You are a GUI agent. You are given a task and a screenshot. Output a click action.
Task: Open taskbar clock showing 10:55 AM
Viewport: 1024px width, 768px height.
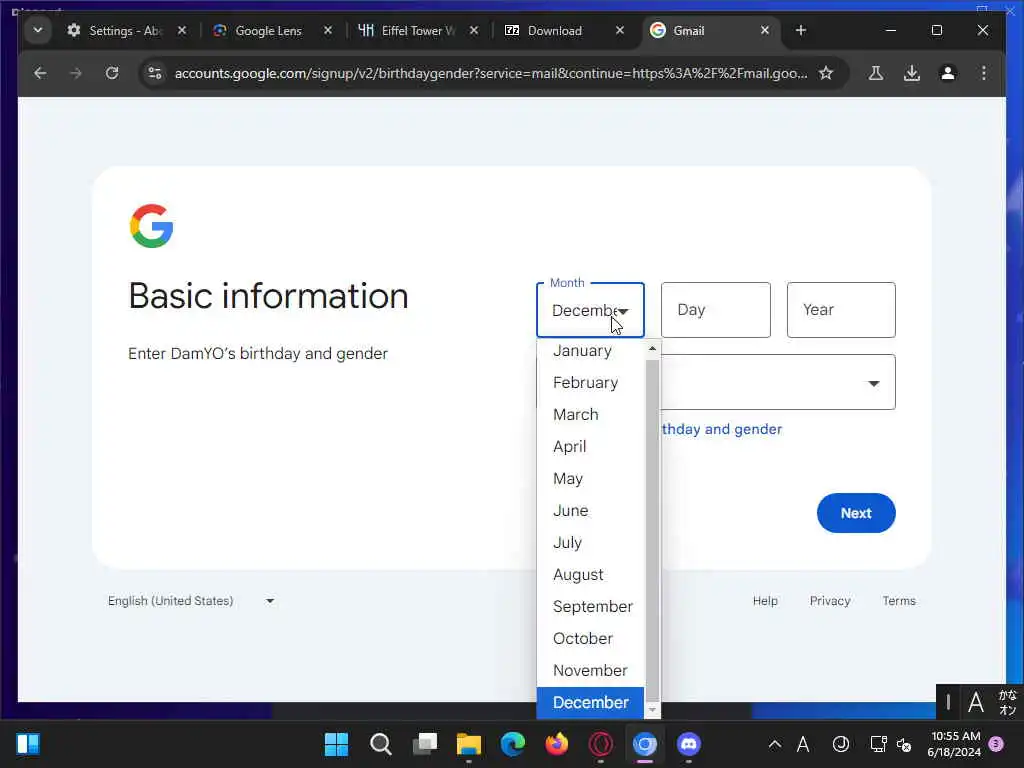pos(954,744)
